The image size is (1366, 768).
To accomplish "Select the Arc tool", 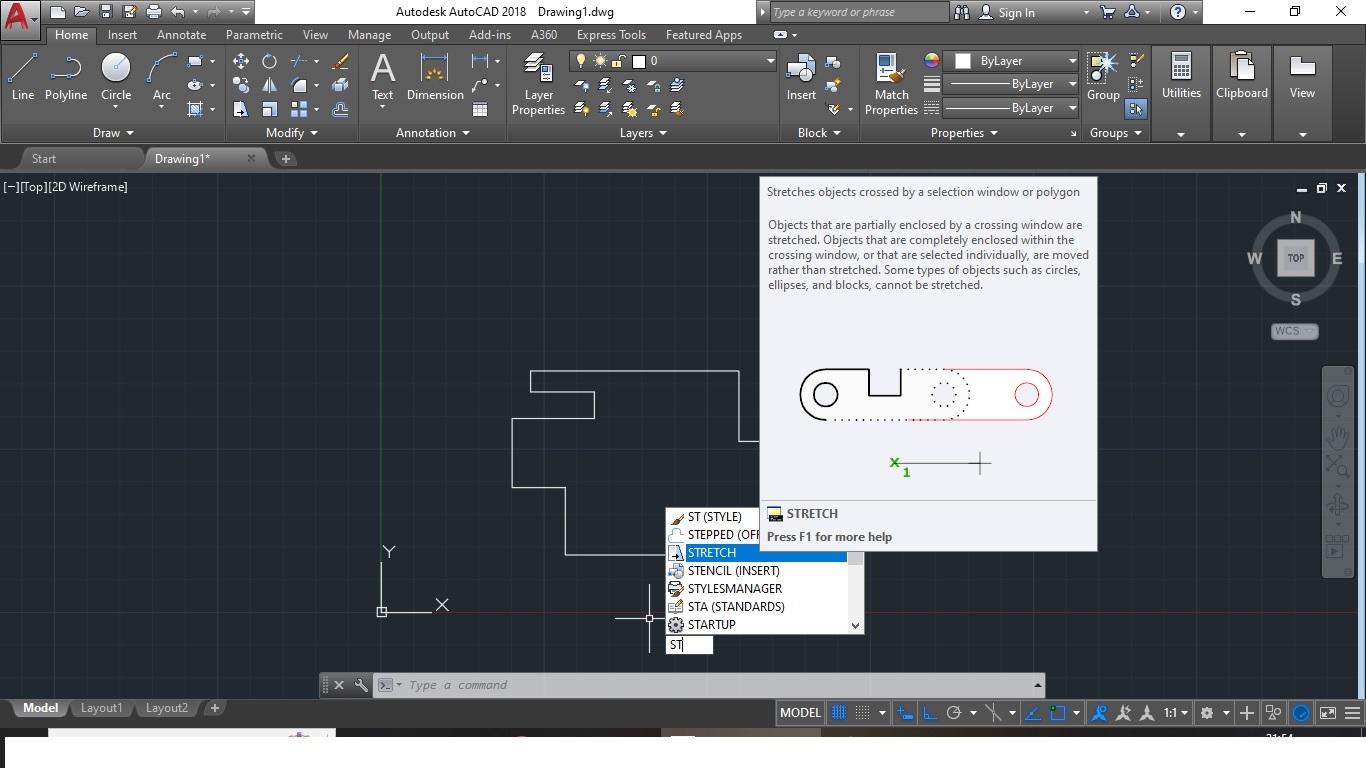I will pos(161,78).
